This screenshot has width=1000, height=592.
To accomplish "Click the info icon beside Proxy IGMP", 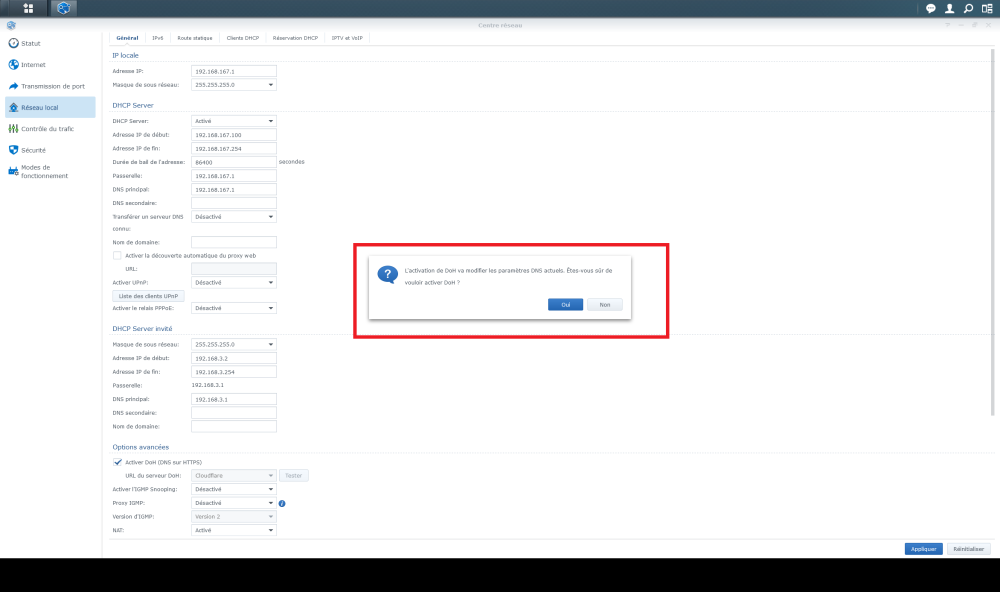I will (x=282, y=503).
